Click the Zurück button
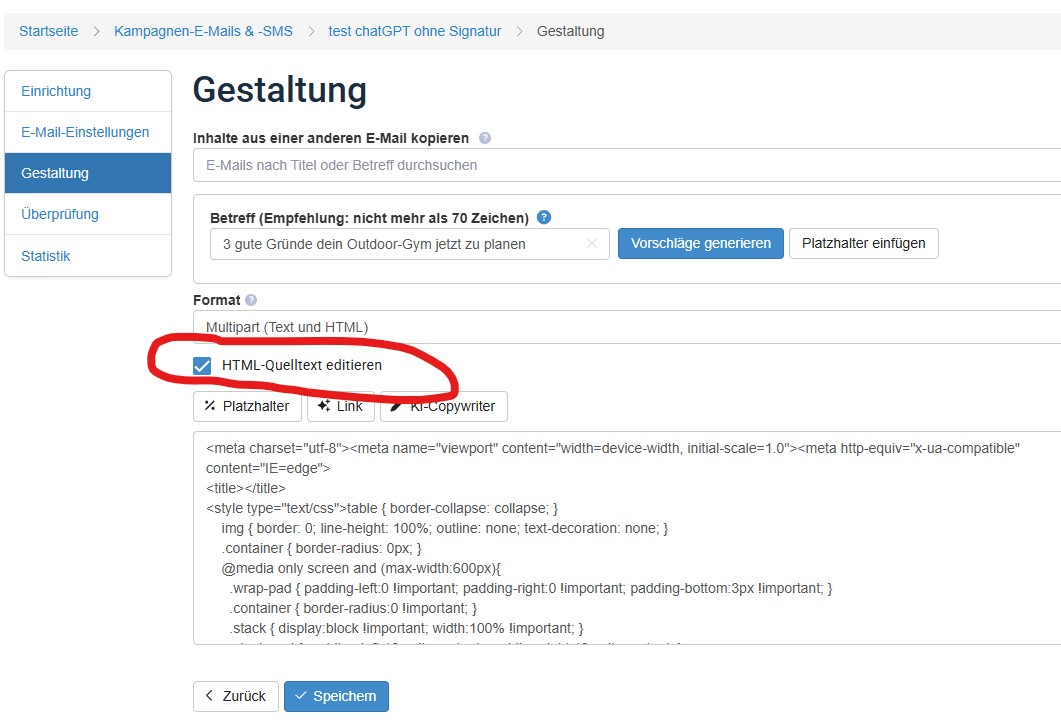Image resolution: width=1061 pixels, height=723 pixels. tap(235, 696)
